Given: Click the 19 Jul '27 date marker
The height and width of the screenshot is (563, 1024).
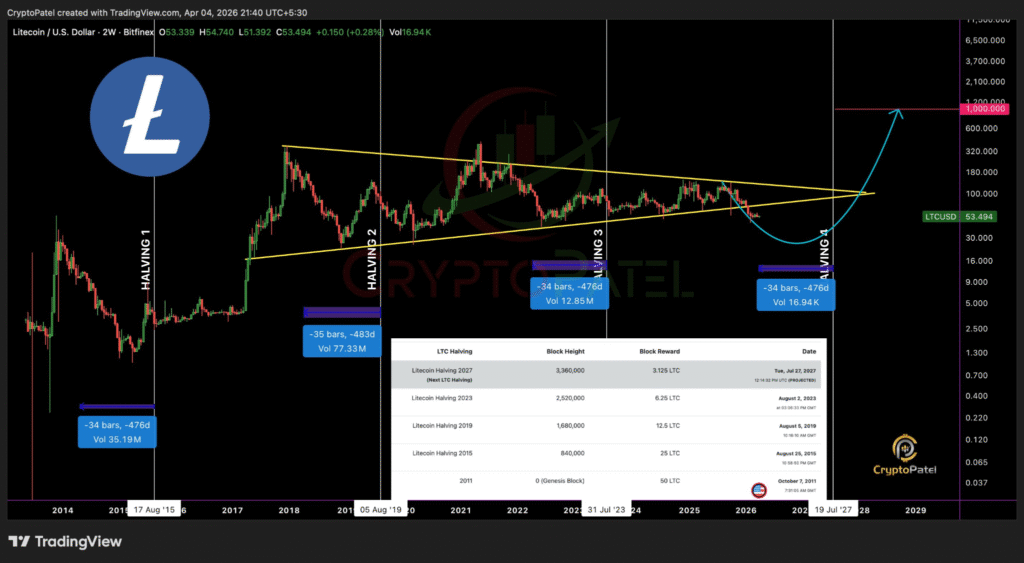Looking at the screenshot, I should tap(833, 509).
